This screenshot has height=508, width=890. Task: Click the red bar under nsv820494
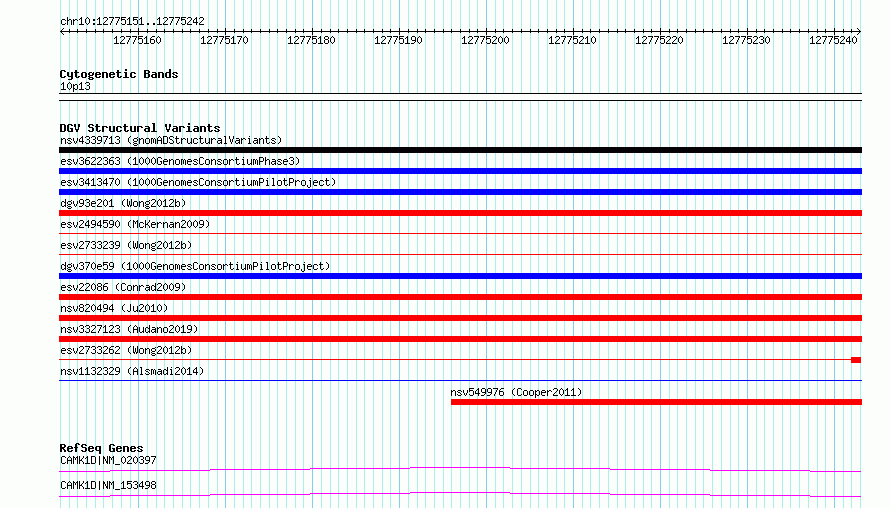pyautogui.click(x=460, y=318)
